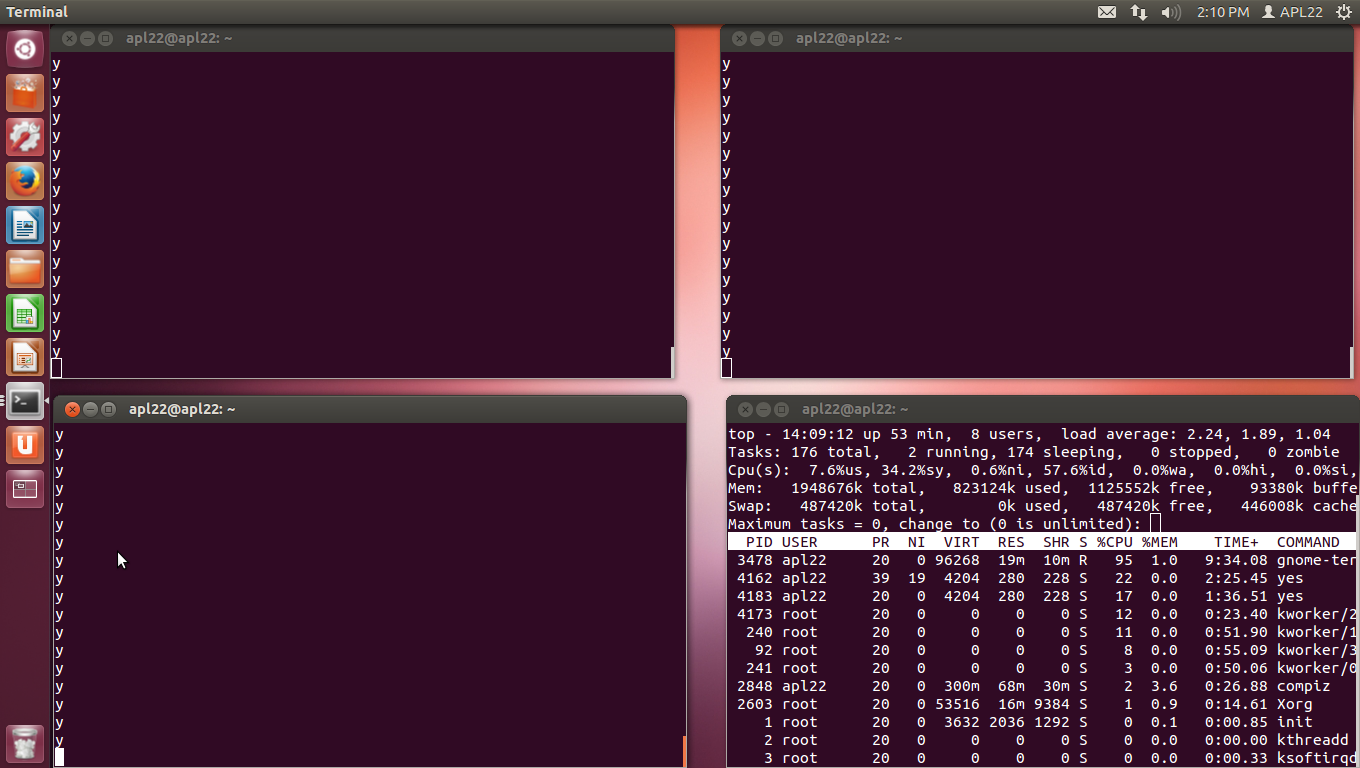Image resolution: width=1360 pixels, height=768 pixels.
Task: Click the Terminal application name in top panel
Action: 37,12
